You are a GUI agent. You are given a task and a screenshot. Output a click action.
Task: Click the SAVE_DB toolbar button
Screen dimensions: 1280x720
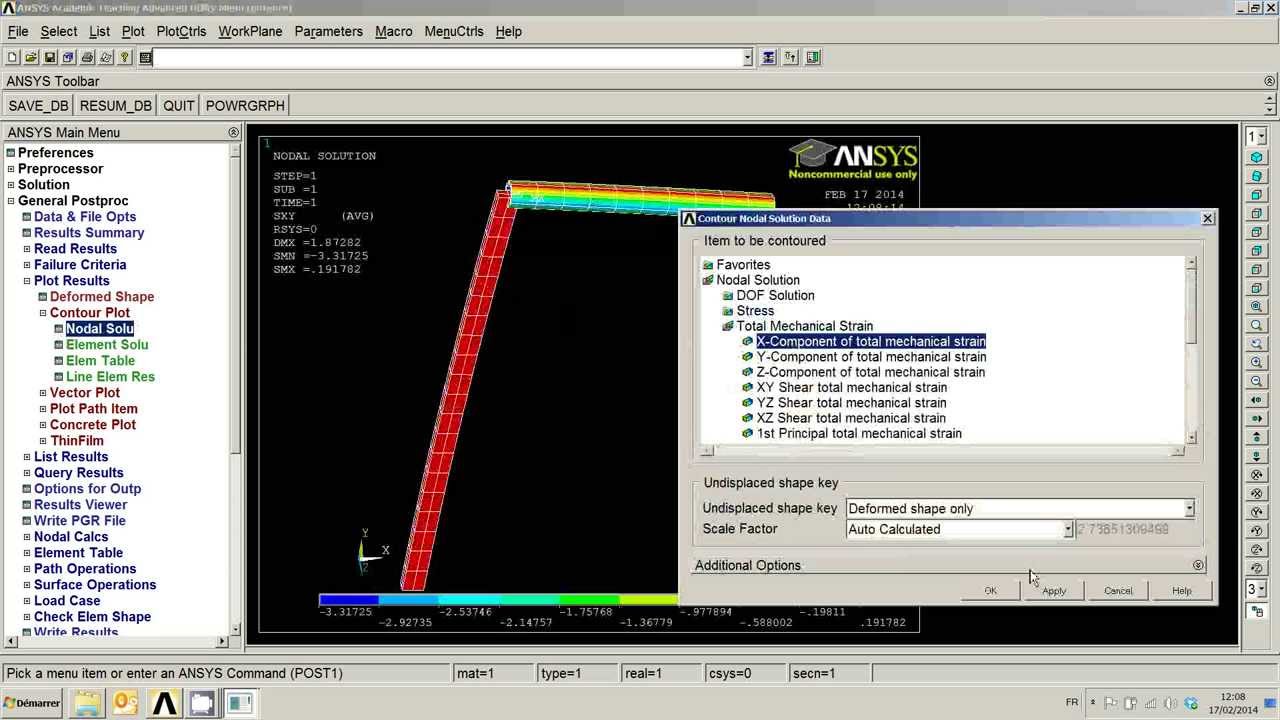tap(38, 105)
